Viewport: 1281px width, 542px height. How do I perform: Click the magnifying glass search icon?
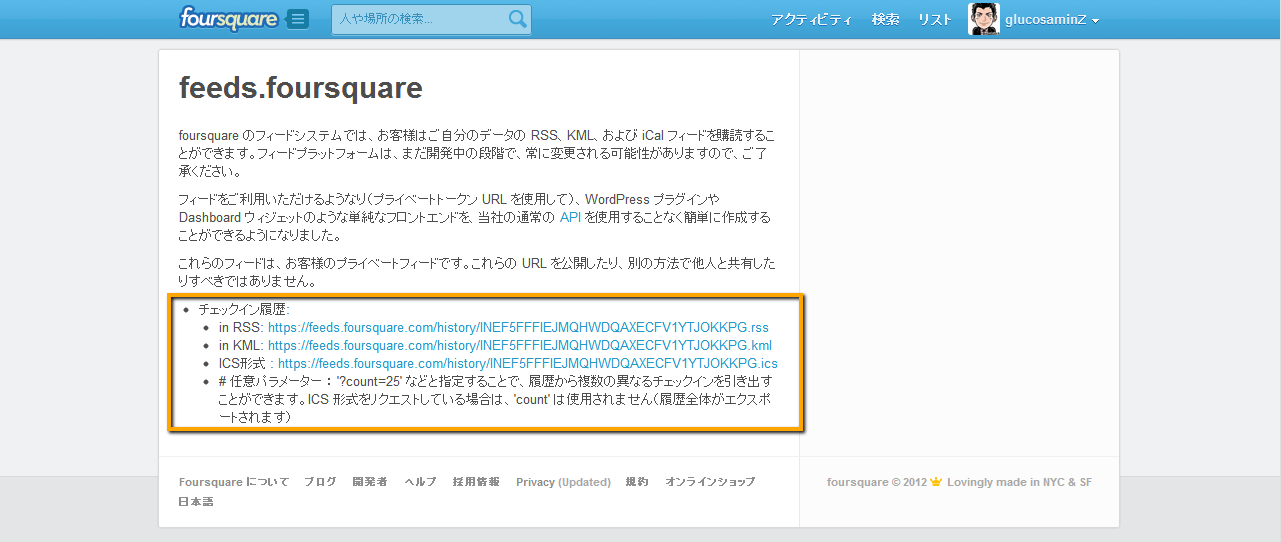tap(517, 19)
